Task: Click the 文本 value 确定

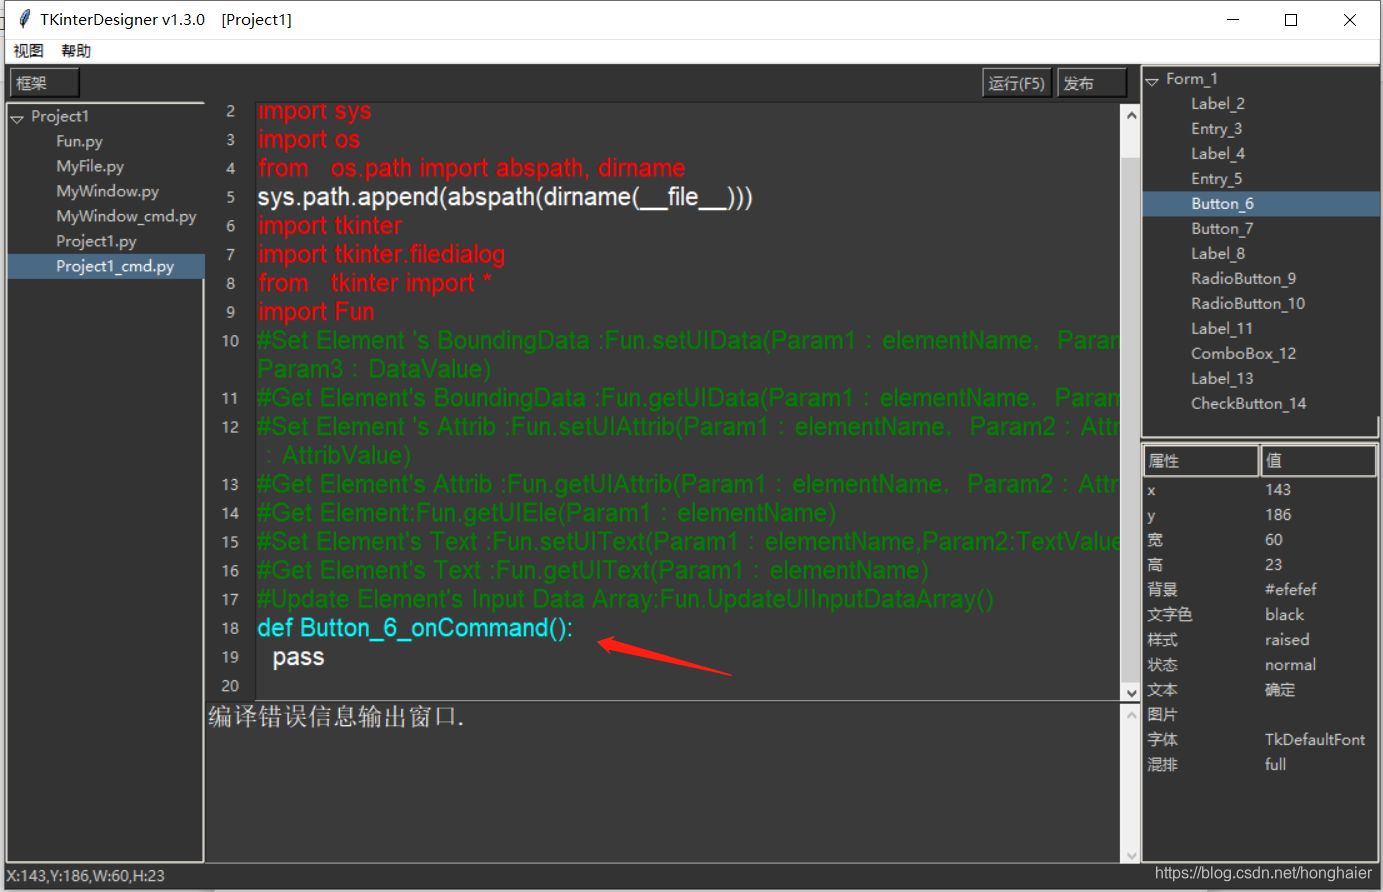Action: click(1280, 690)
